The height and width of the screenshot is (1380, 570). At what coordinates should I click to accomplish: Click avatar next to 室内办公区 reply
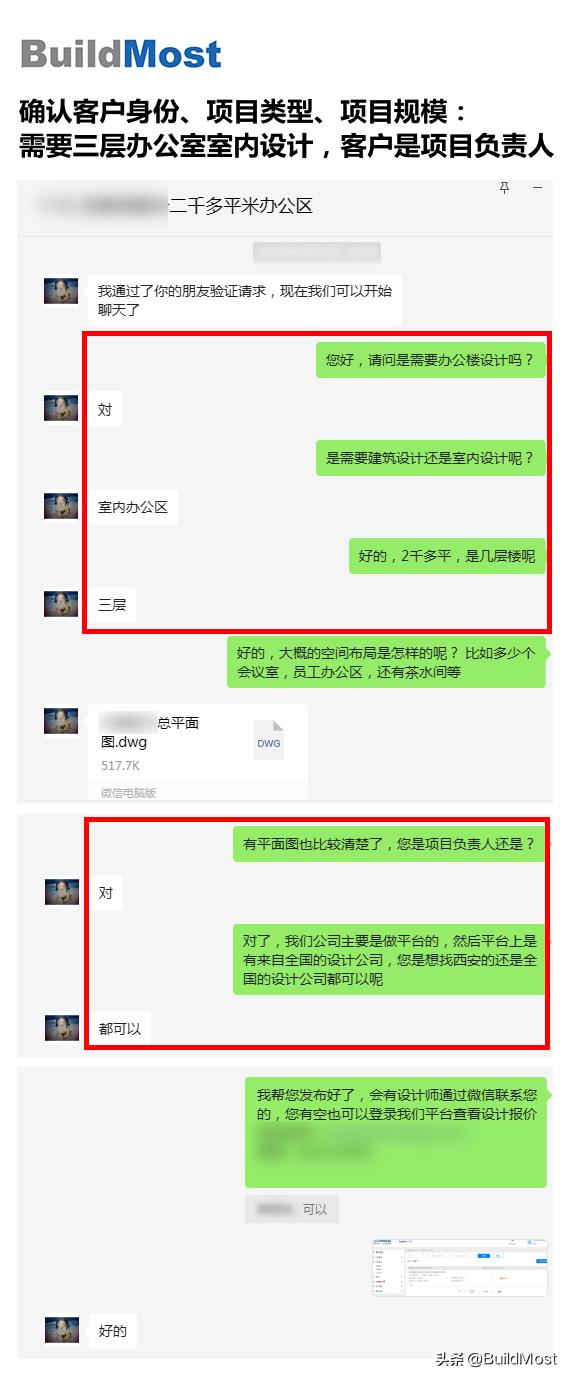click(x=61, y=506)
